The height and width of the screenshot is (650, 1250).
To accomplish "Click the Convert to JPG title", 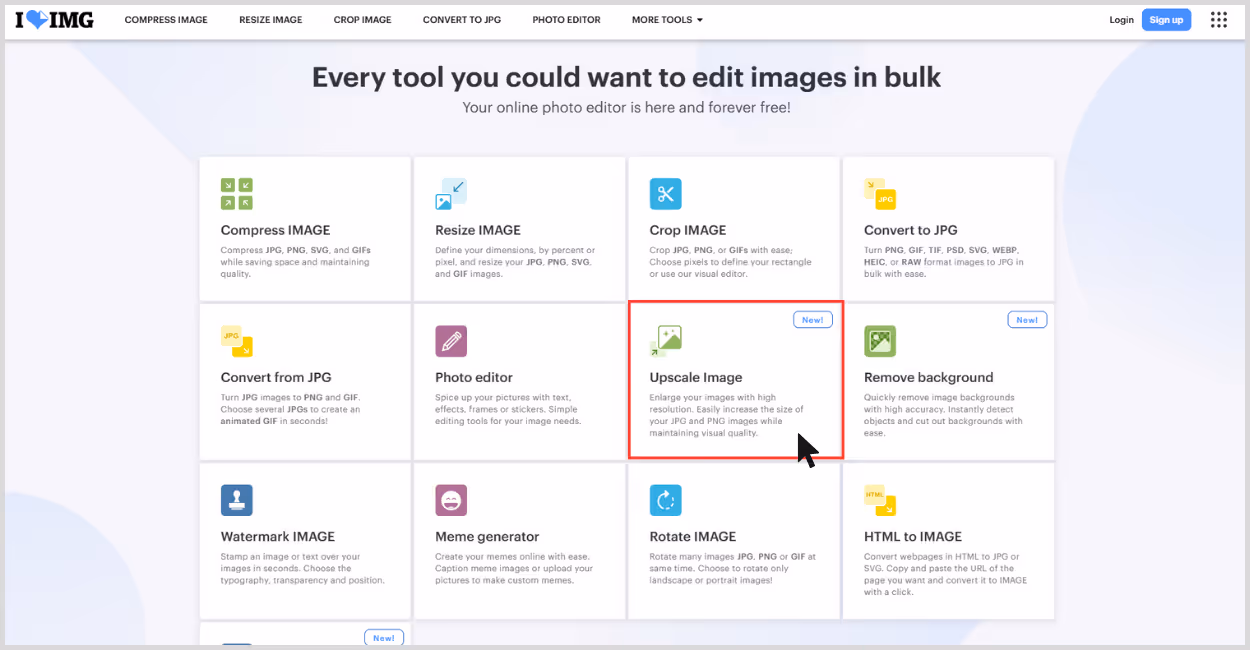I will tap(911, 230).
